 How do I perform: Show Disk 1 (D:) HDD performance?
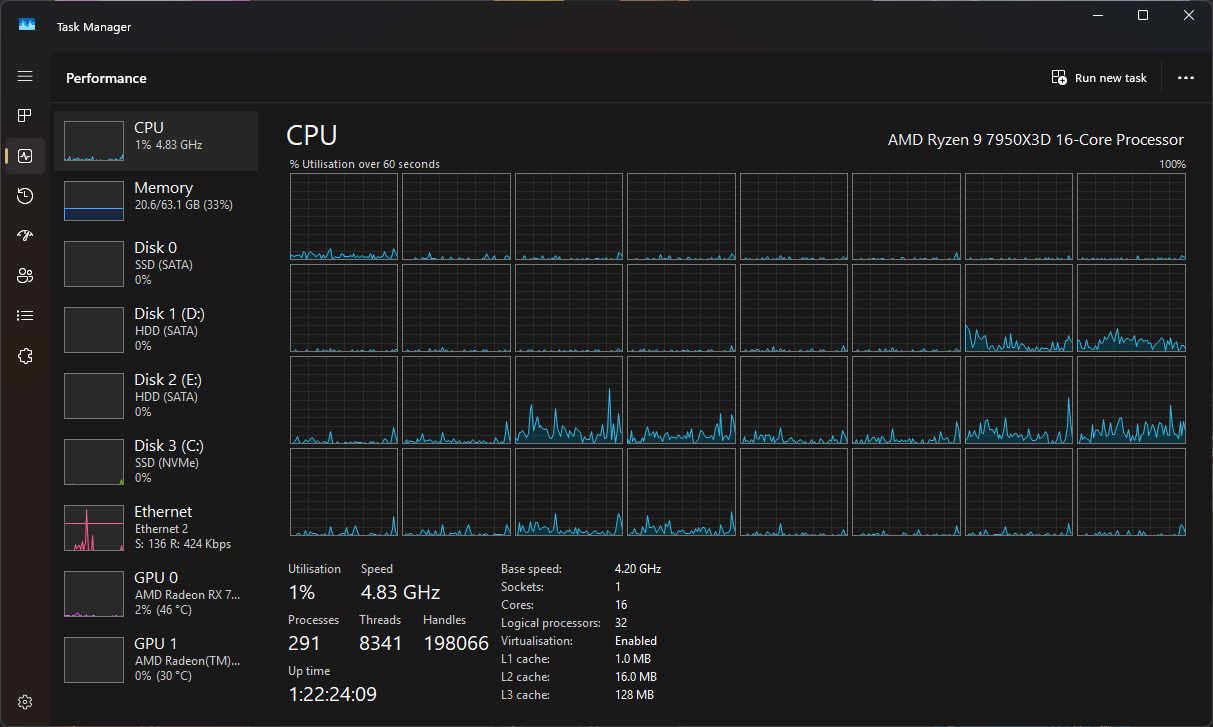pyautogui.click(x=155, y=329)
